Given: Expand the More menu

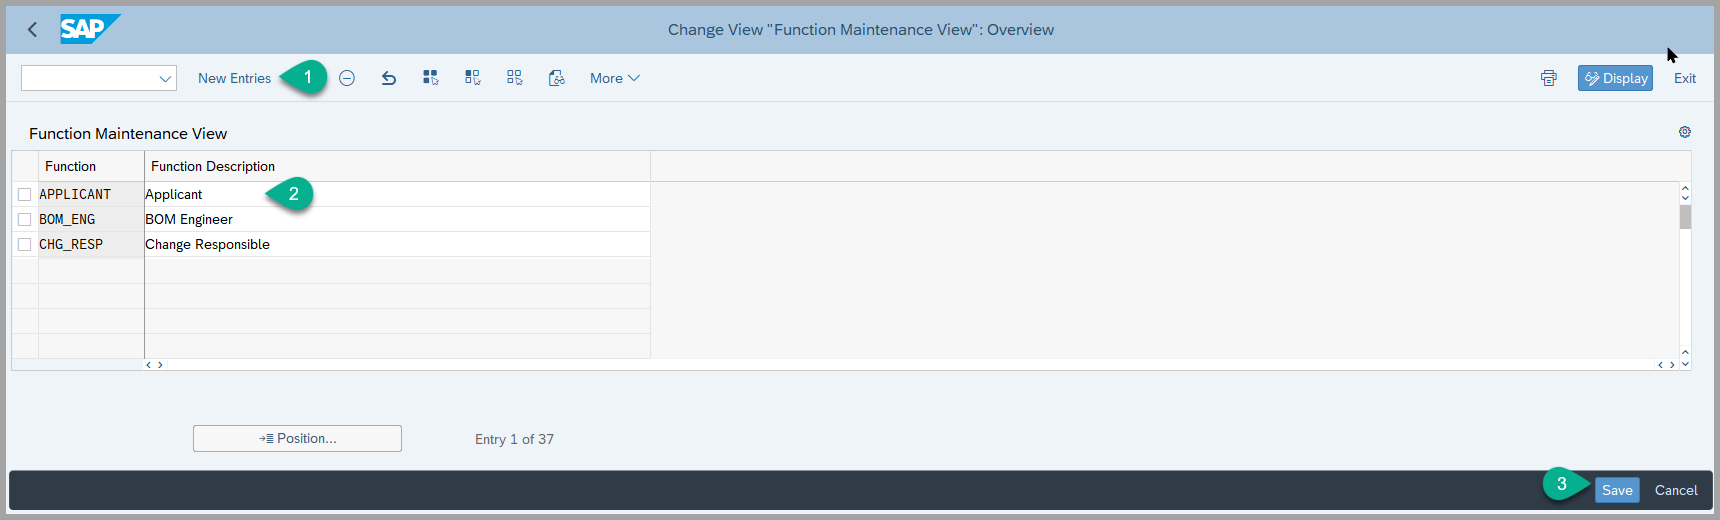Looking at the screenshot, I should 614,78.
